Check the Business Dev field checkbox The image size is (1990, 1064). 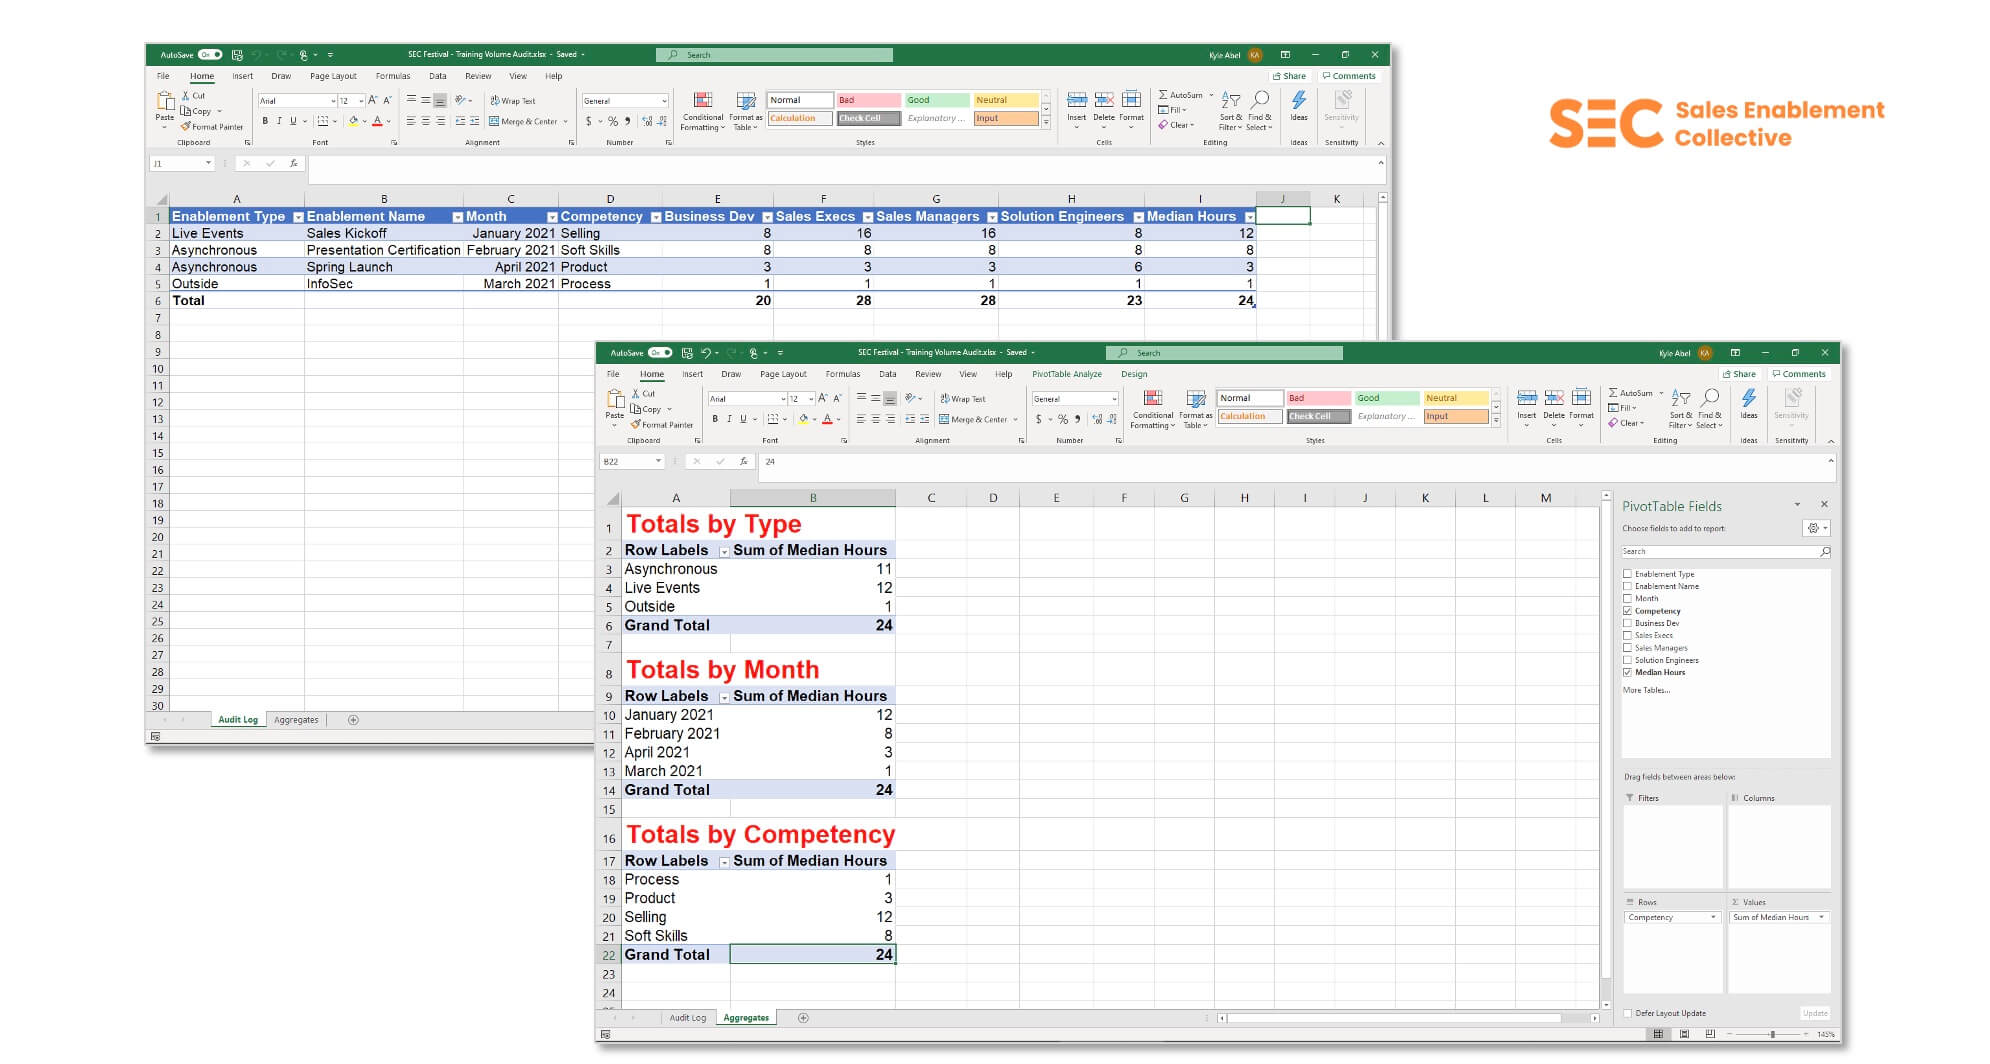[x=1629, y=623]
